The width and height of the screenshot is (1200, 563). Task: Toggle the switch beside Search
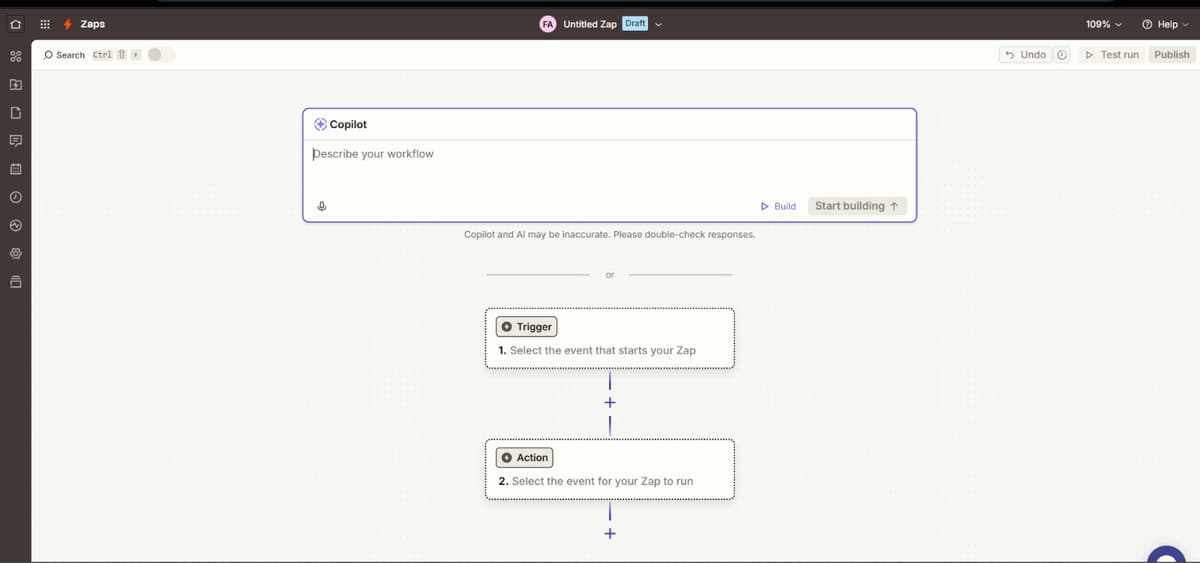click(161, 55)
